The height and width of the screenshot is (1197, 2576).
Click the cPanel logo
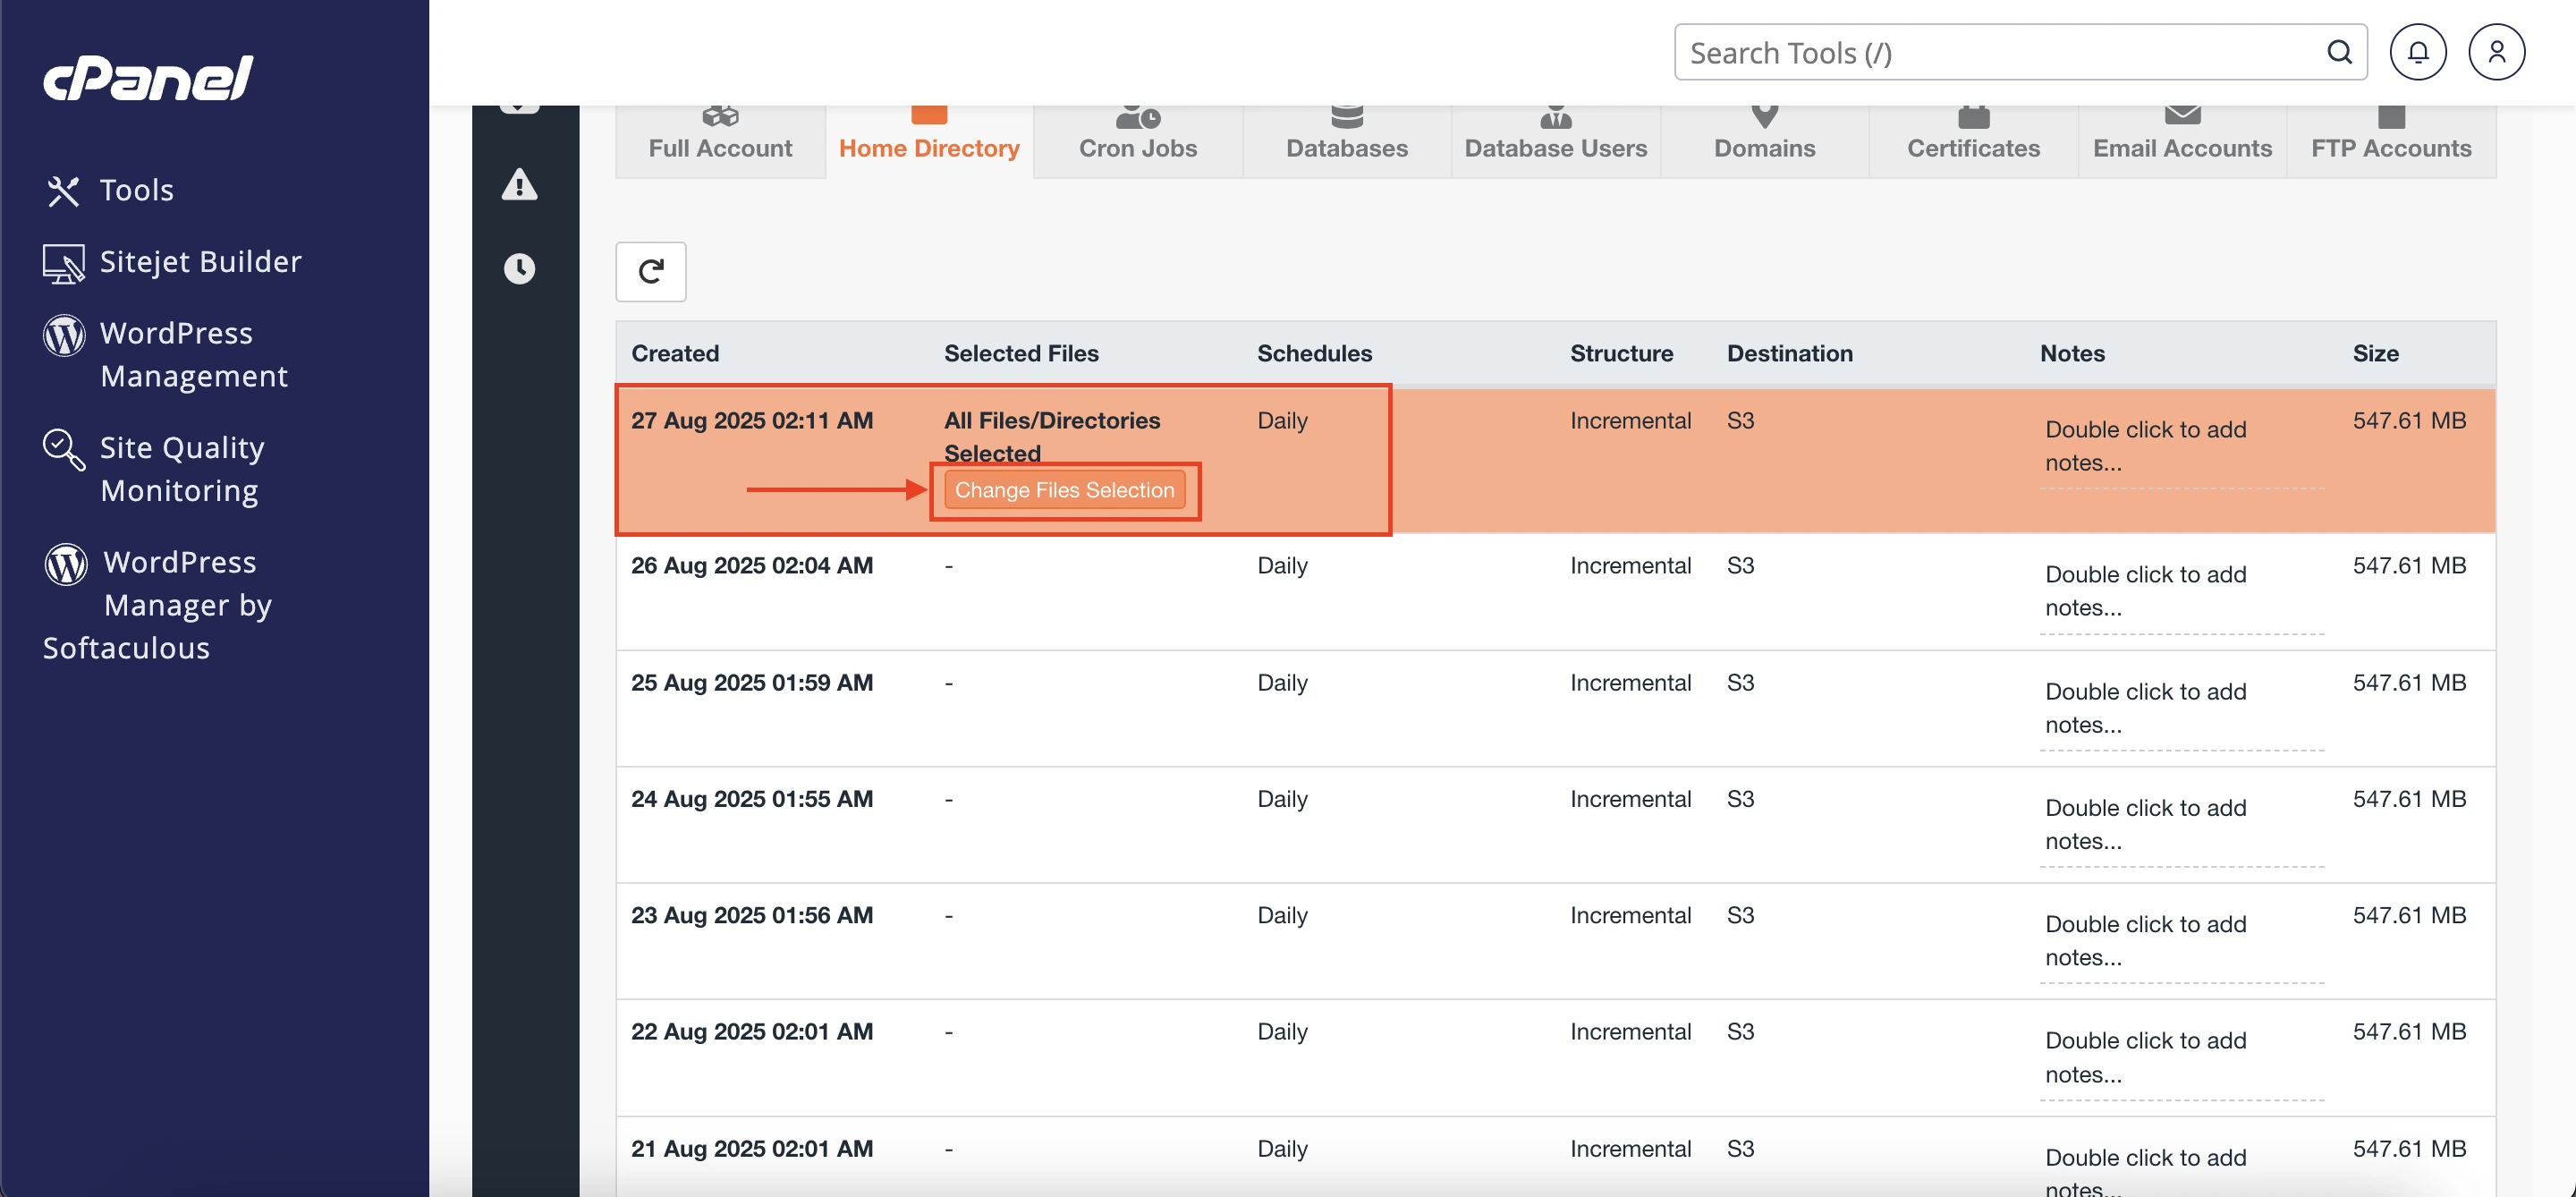pyautogui.click(x=148, y=78)
